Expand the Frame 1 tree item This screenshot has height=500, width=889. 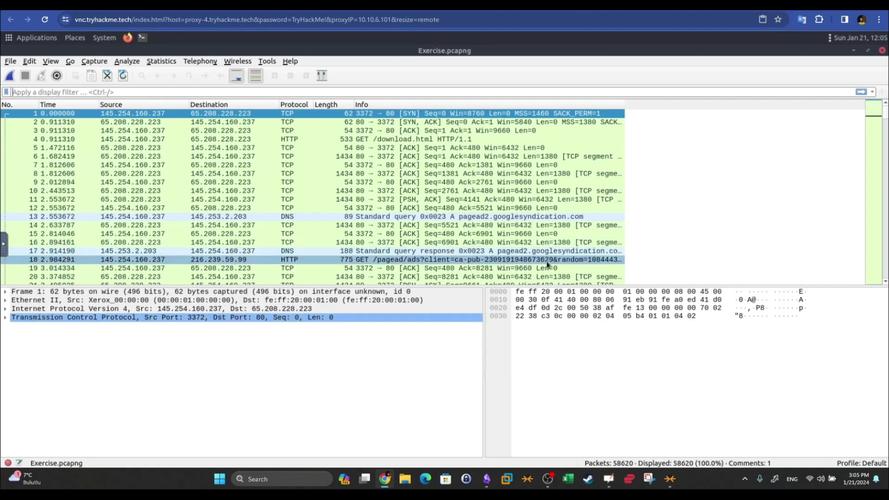(x=5, y=291)
